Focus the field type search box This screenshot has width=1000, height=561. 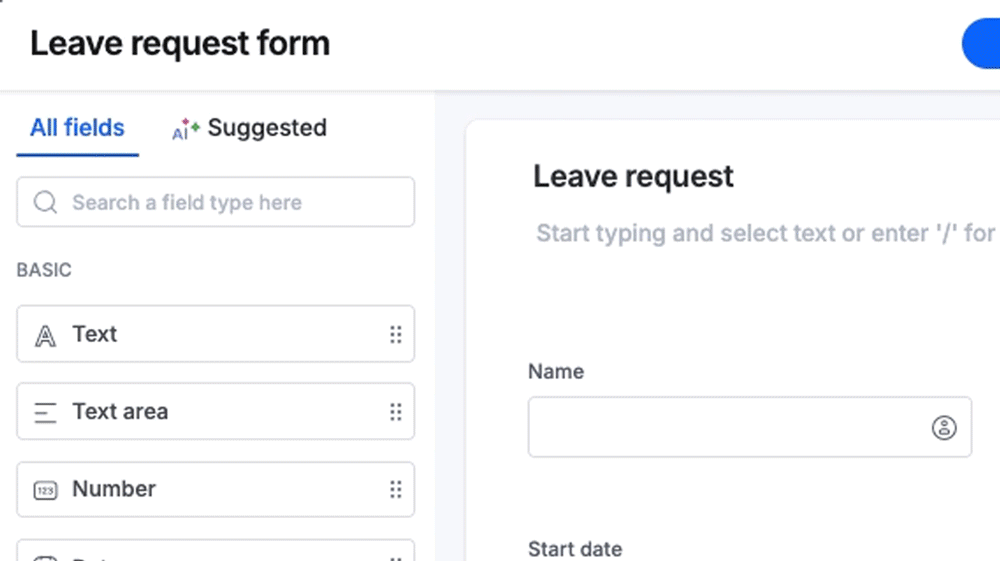point(216,202)
